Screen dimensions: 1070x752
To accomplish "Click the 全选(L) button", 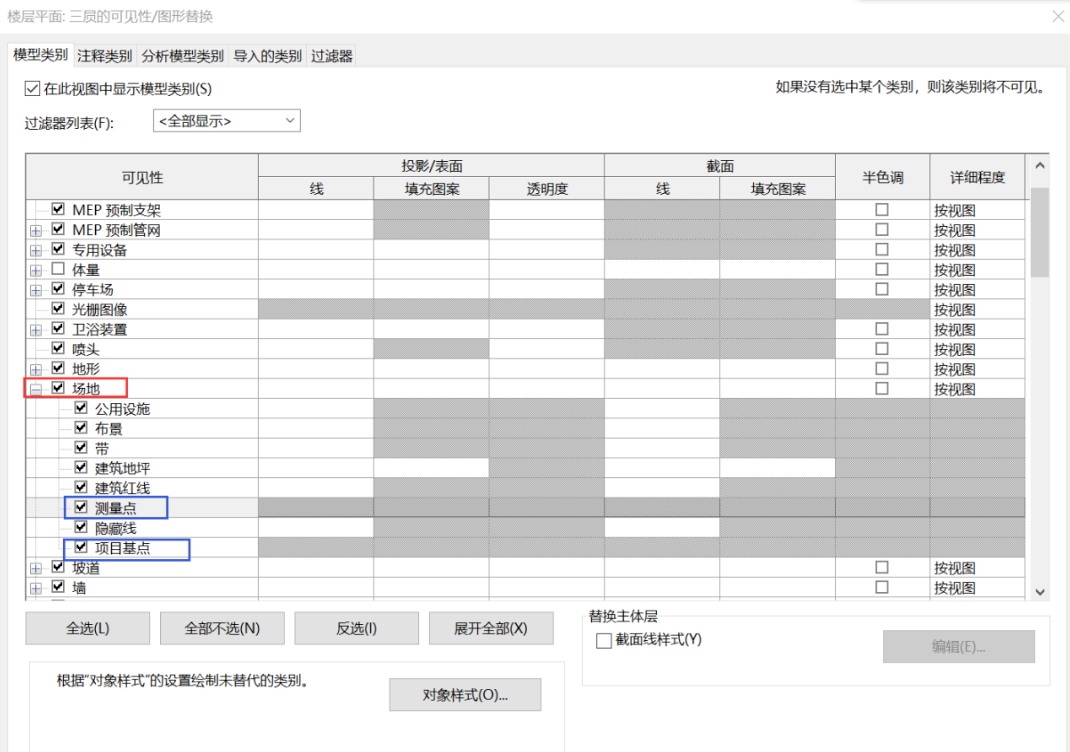I will (87, 628).
